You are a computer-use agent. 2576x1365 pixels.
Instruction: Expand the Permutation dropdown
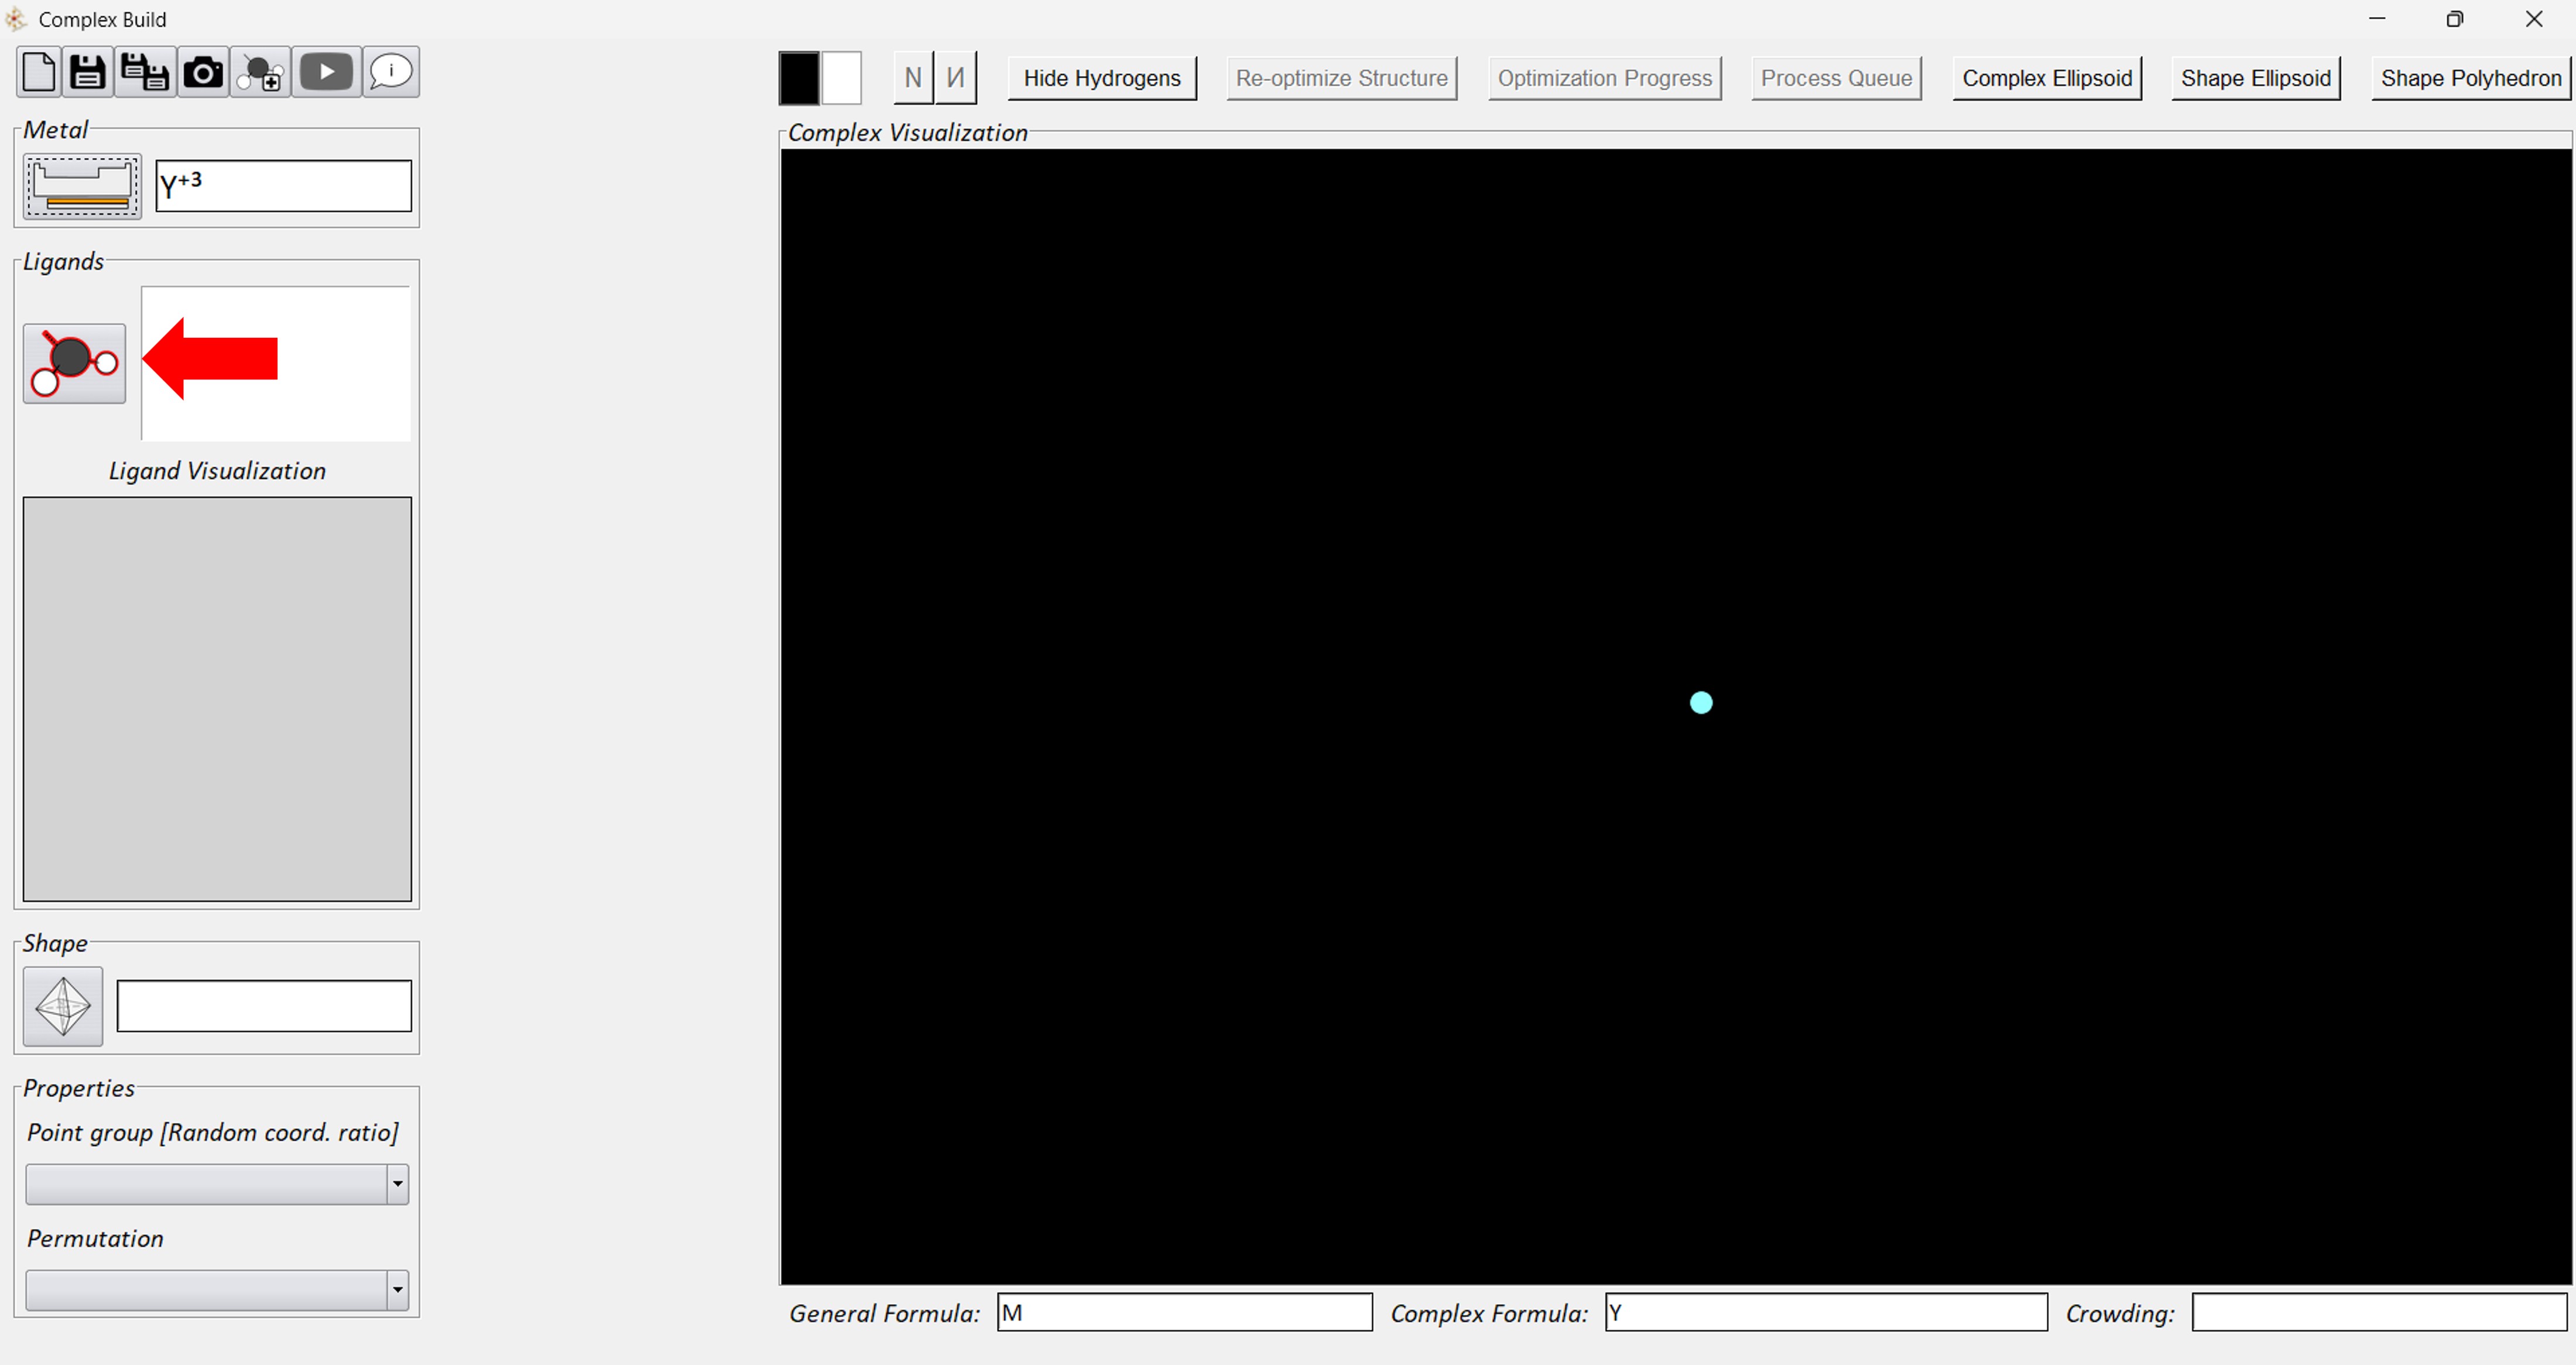[x=397, y=1290]
